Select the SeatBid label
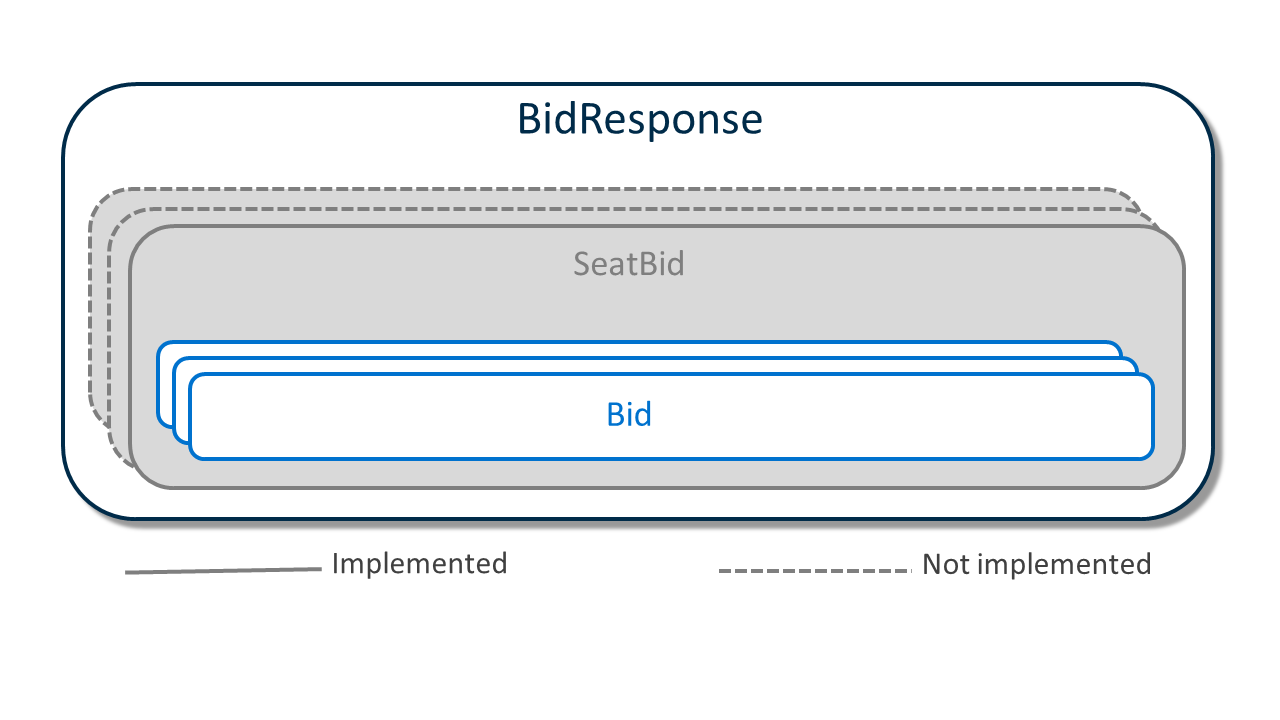1280x720 pixels. coord(629,264)
